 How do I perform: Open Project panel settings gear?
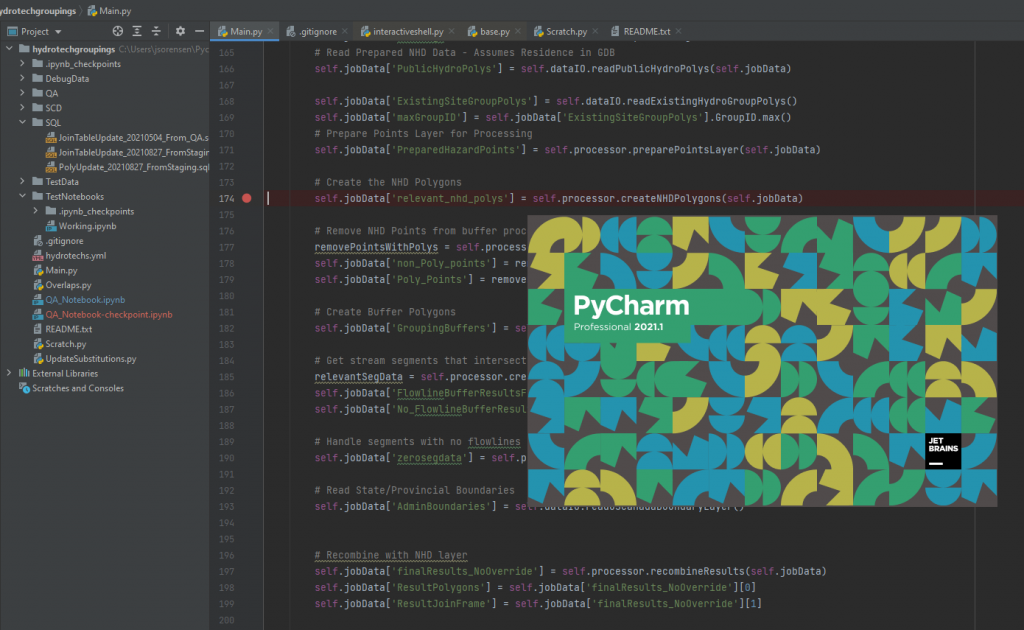181,32
